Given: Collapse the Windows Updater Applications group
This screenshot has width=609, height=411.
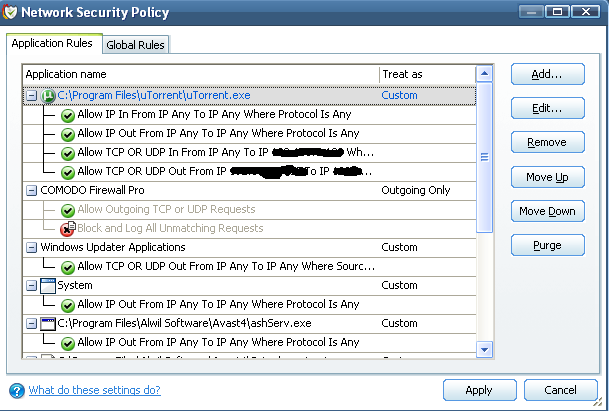Looking at the screenshot, I should click(x=31, y=247).
